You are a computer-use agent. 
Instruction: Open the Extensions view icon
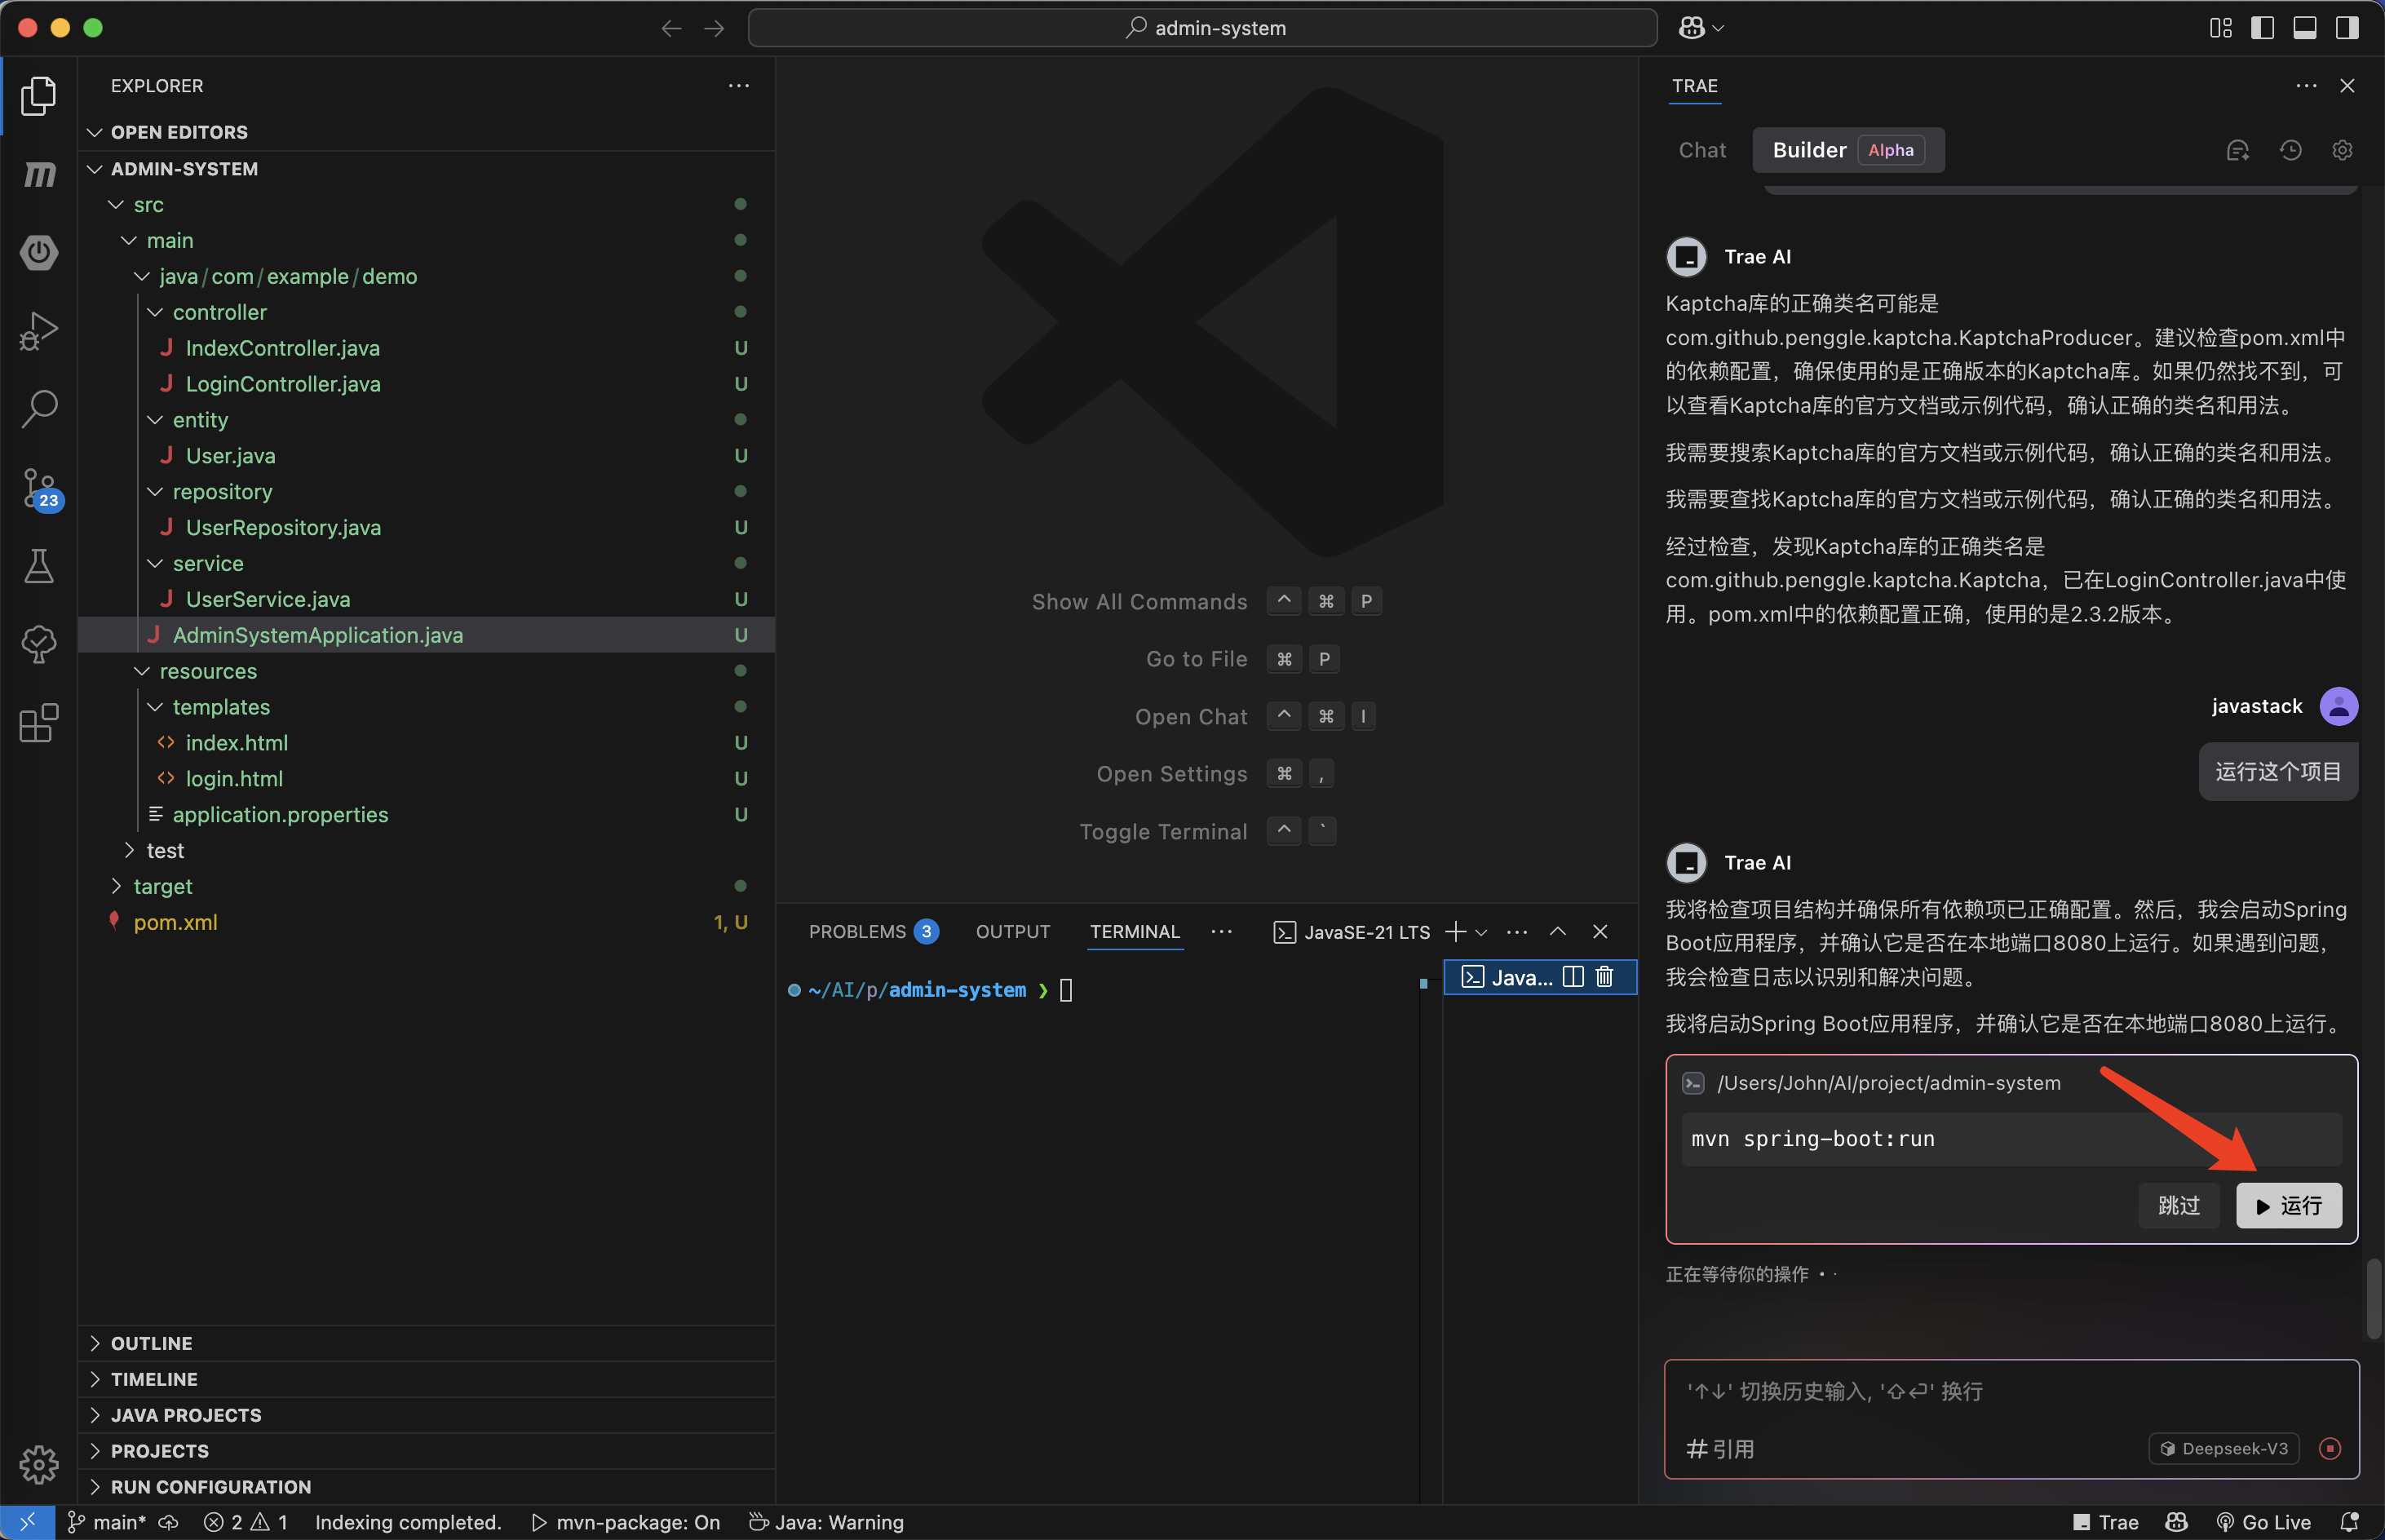(39, 722)
